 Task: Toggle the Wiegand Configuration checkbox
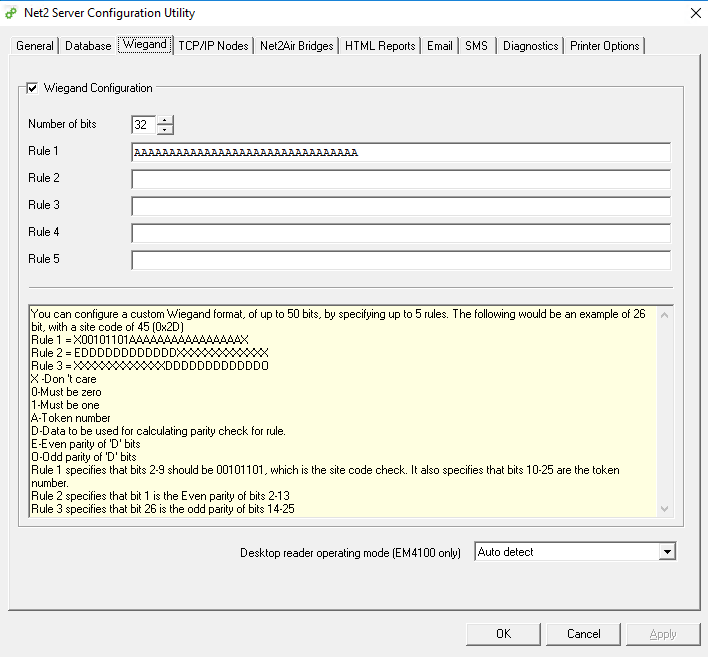(x=32, y=88)
